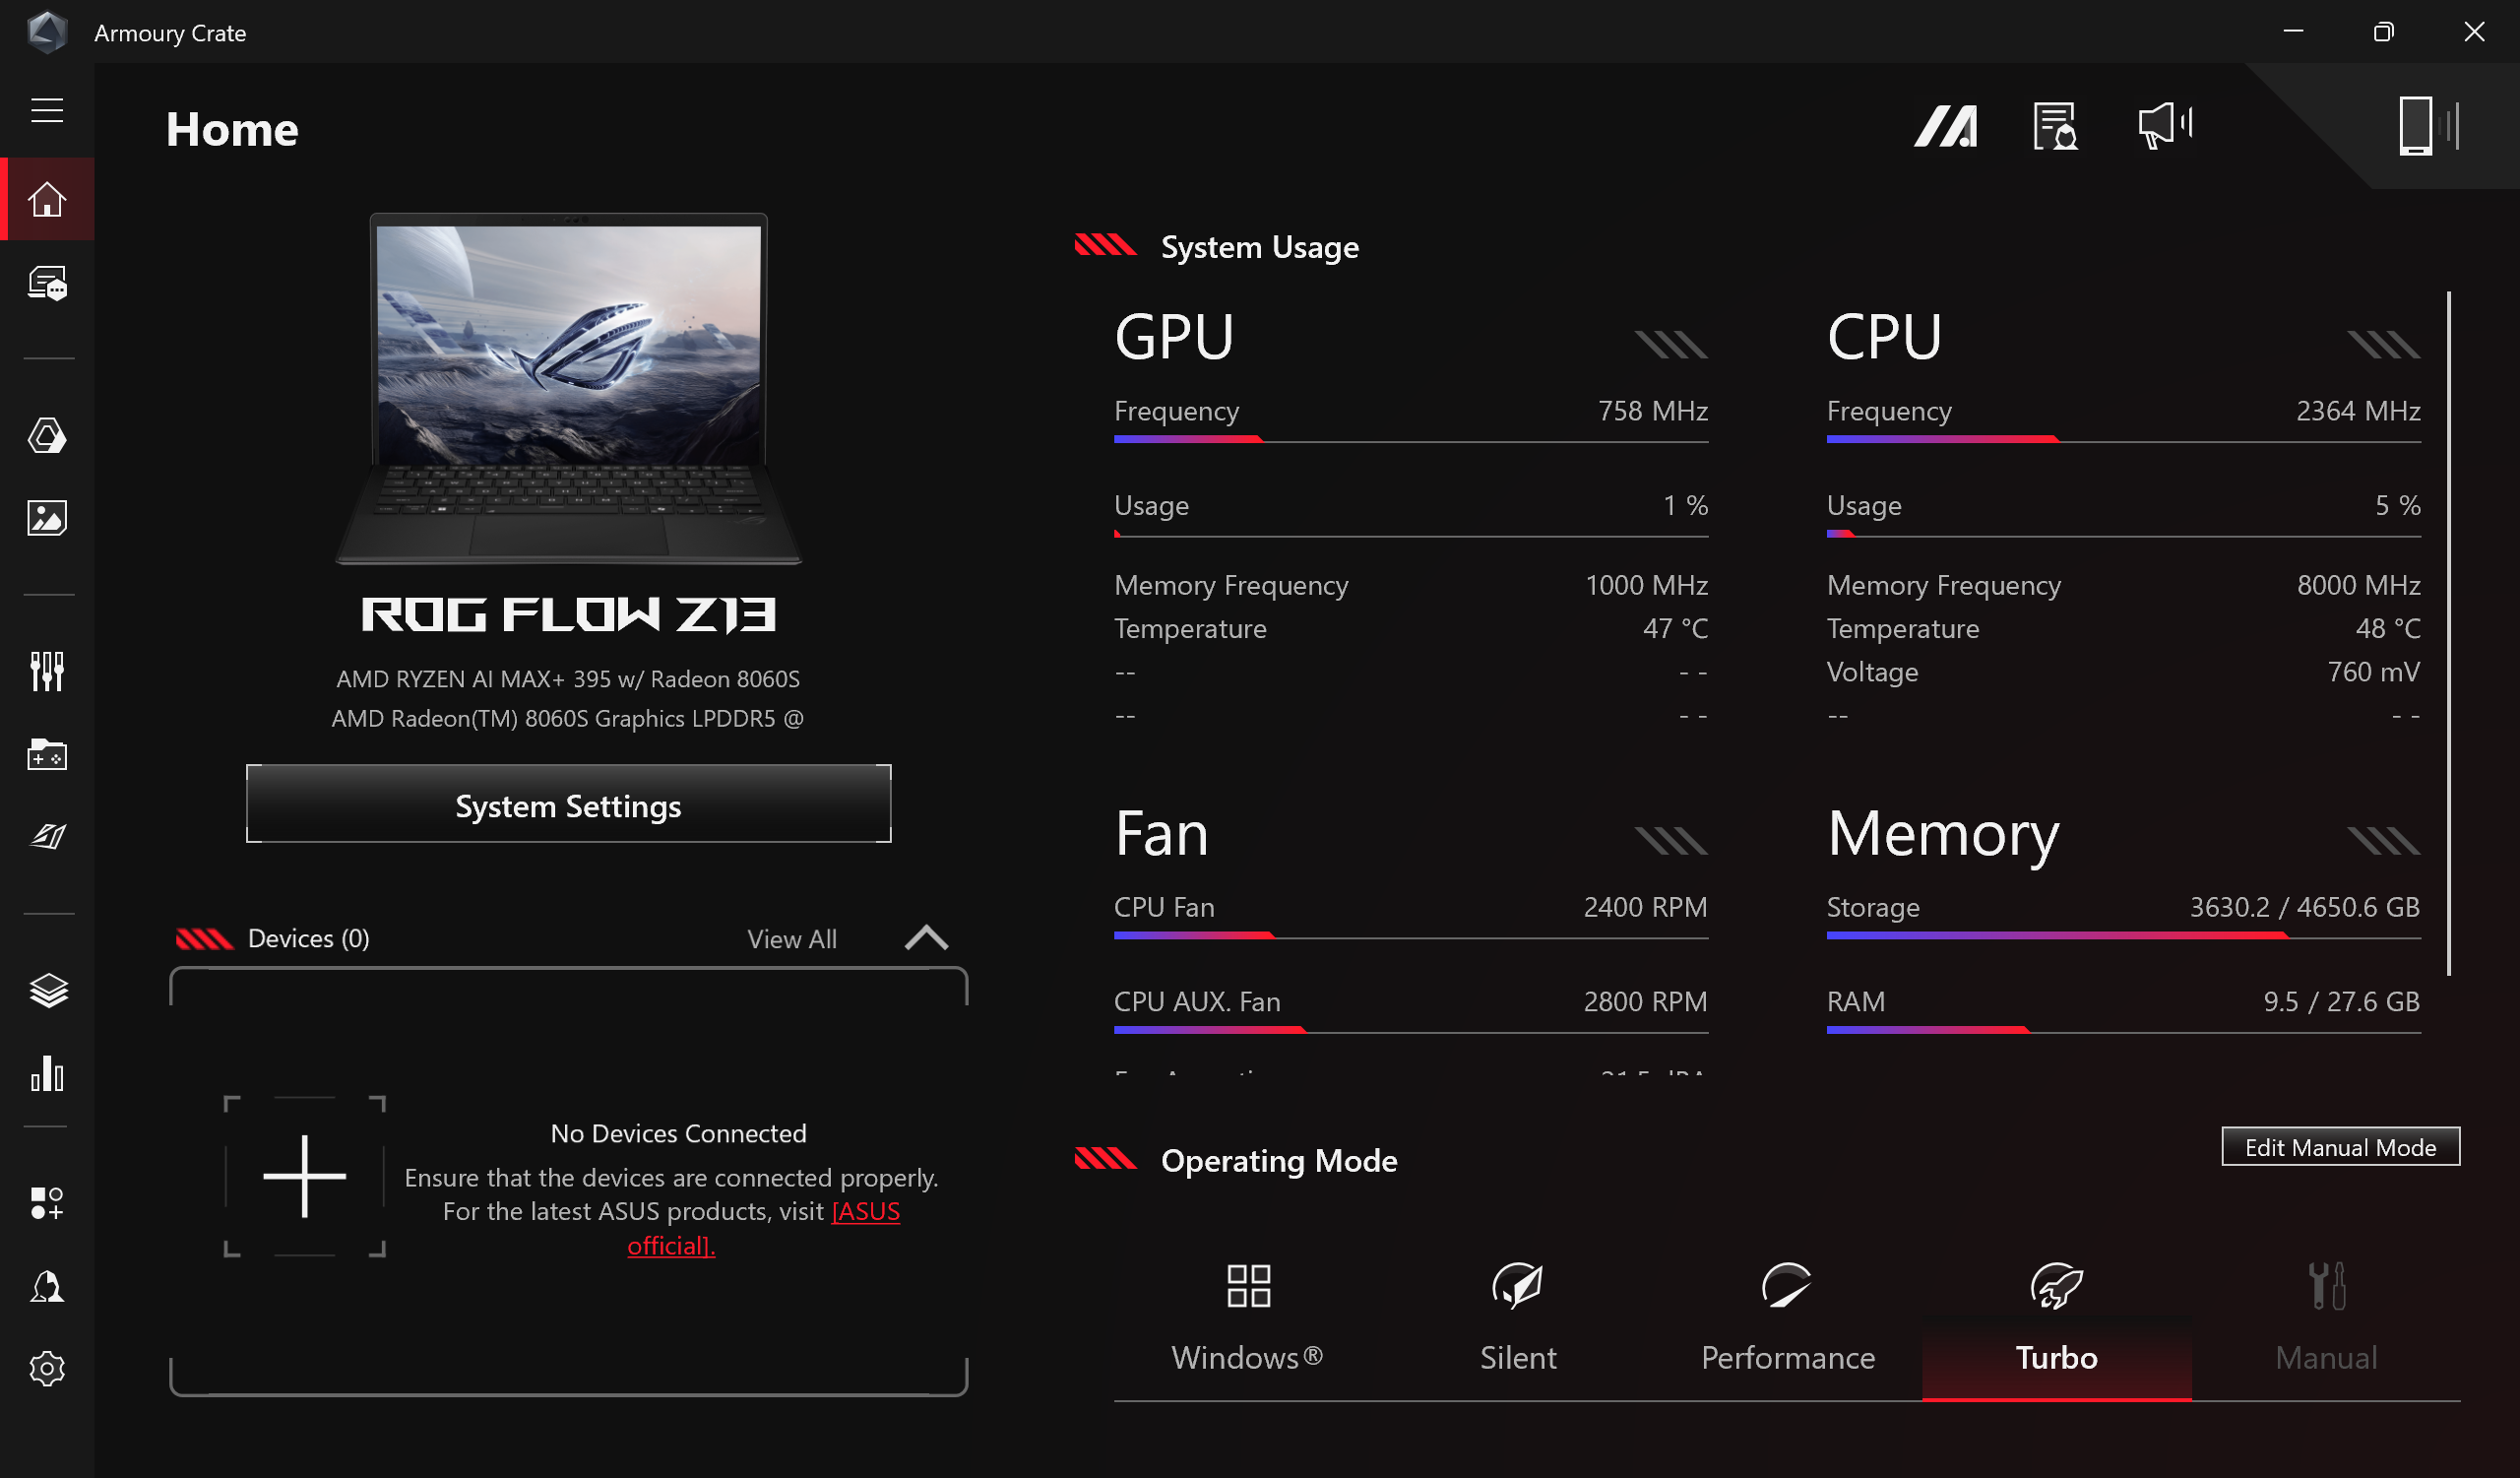Click the GPU Usage 1 % value
This screenshot has height=1478, width=2520.
coord(1686,505)
